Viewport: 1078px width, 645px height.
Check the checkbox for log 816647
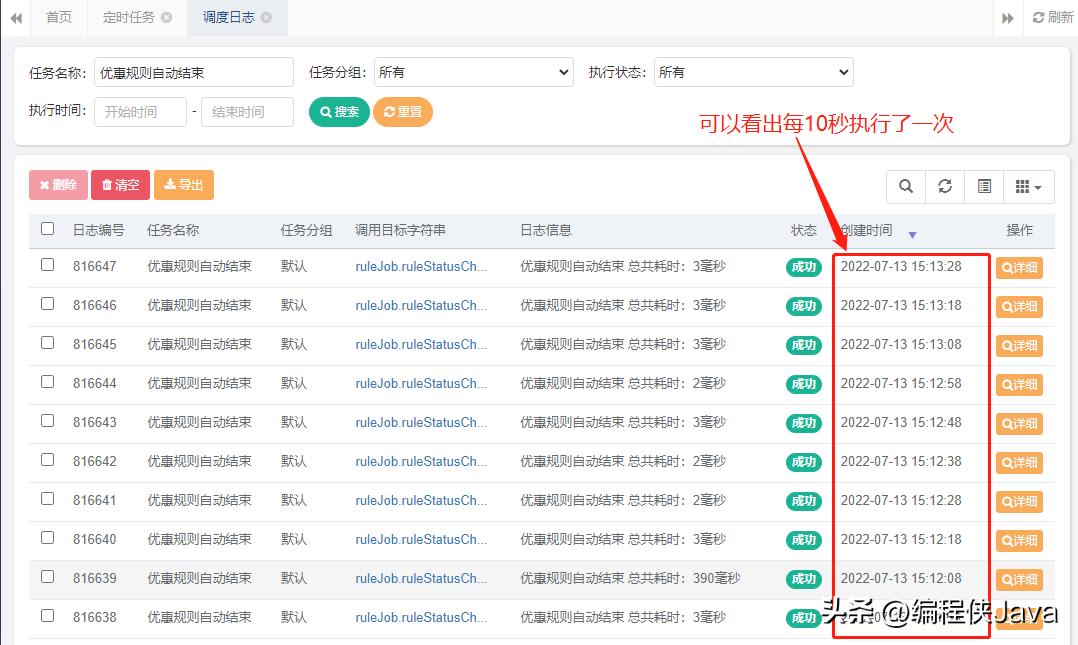(47, 267)
